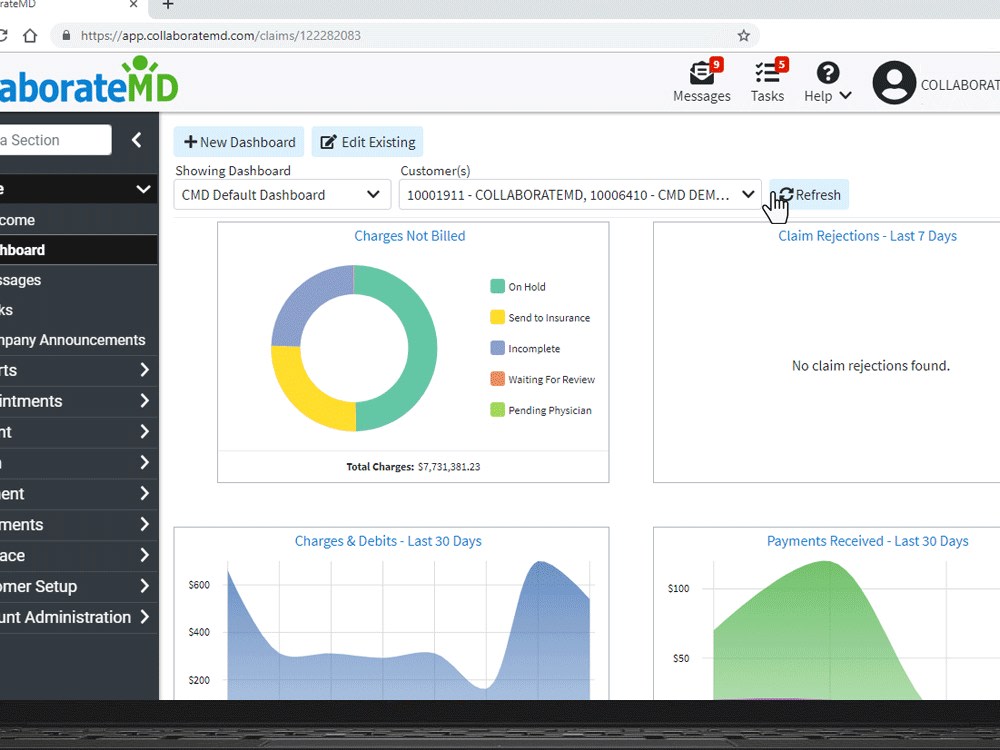Toggle the Incomplete legend swatch
The width and height of the screenshot is (1000, 750).
pos(497,348)
